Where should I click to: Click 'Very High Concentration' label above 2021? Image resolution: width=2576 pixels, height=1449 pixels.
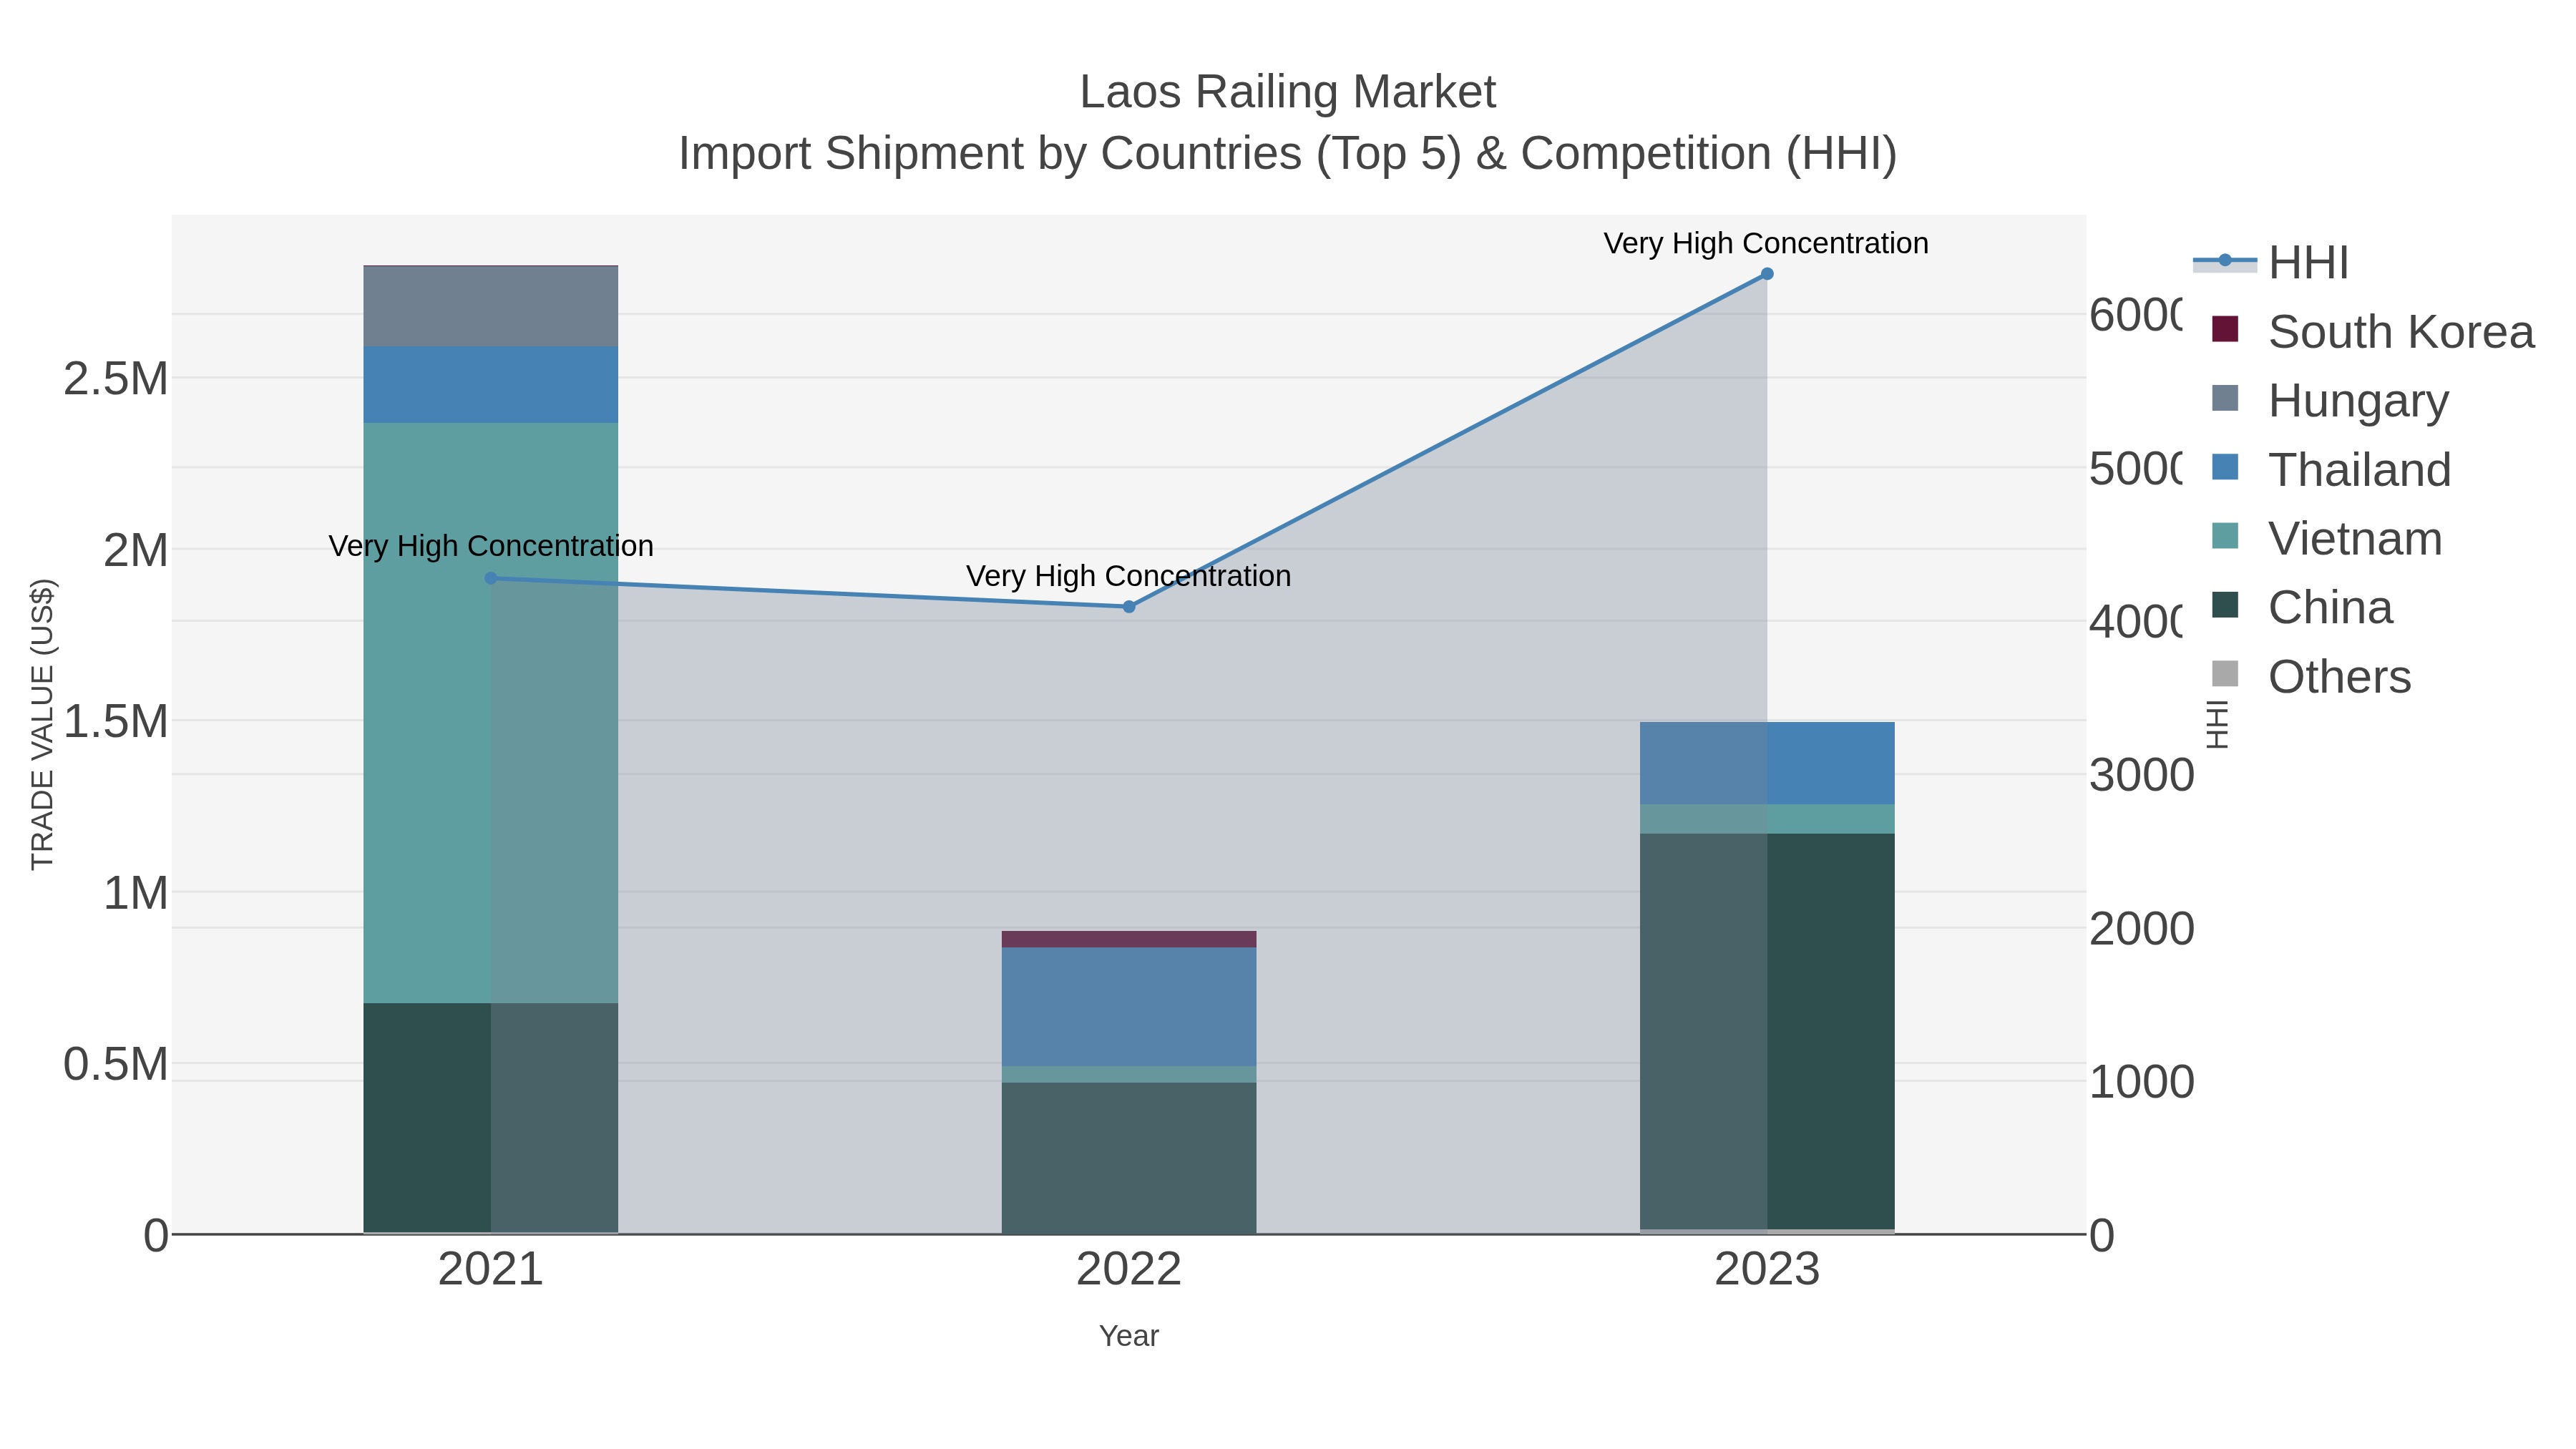pyautogui.click(x=491, y=546)
